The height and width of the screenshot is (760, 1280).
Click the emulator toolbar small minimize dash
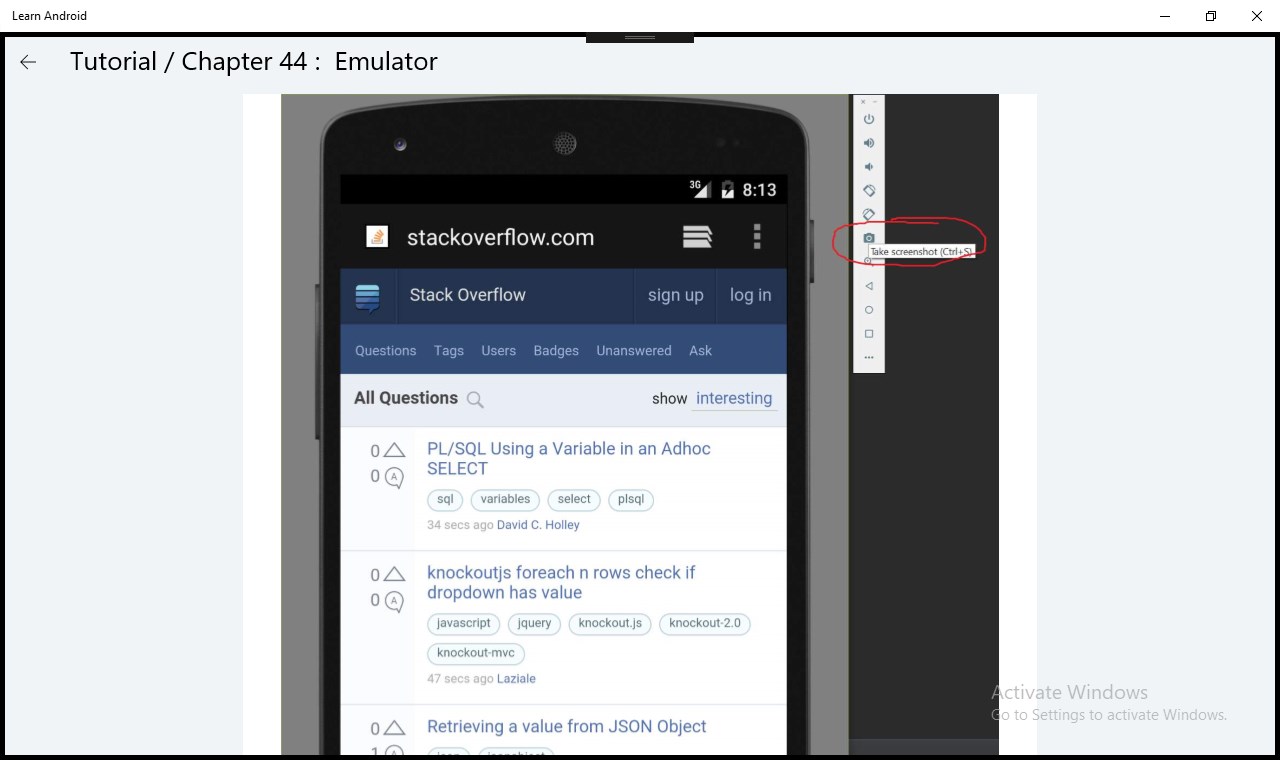click(876, 101)
